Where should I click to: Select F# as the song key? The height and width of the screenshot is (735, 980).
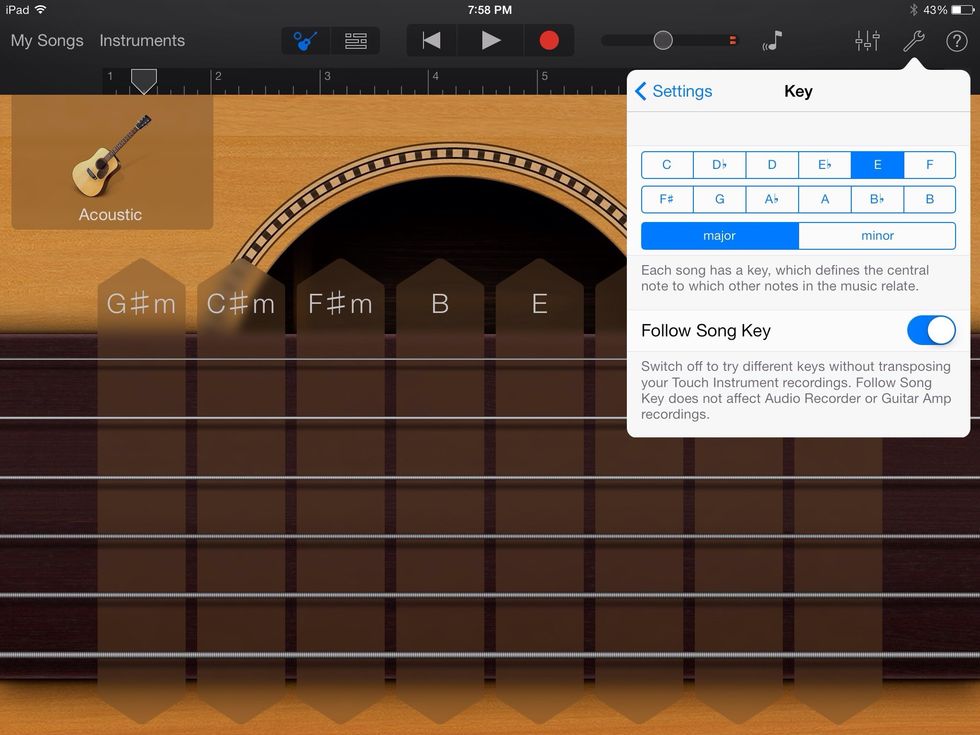666,199
